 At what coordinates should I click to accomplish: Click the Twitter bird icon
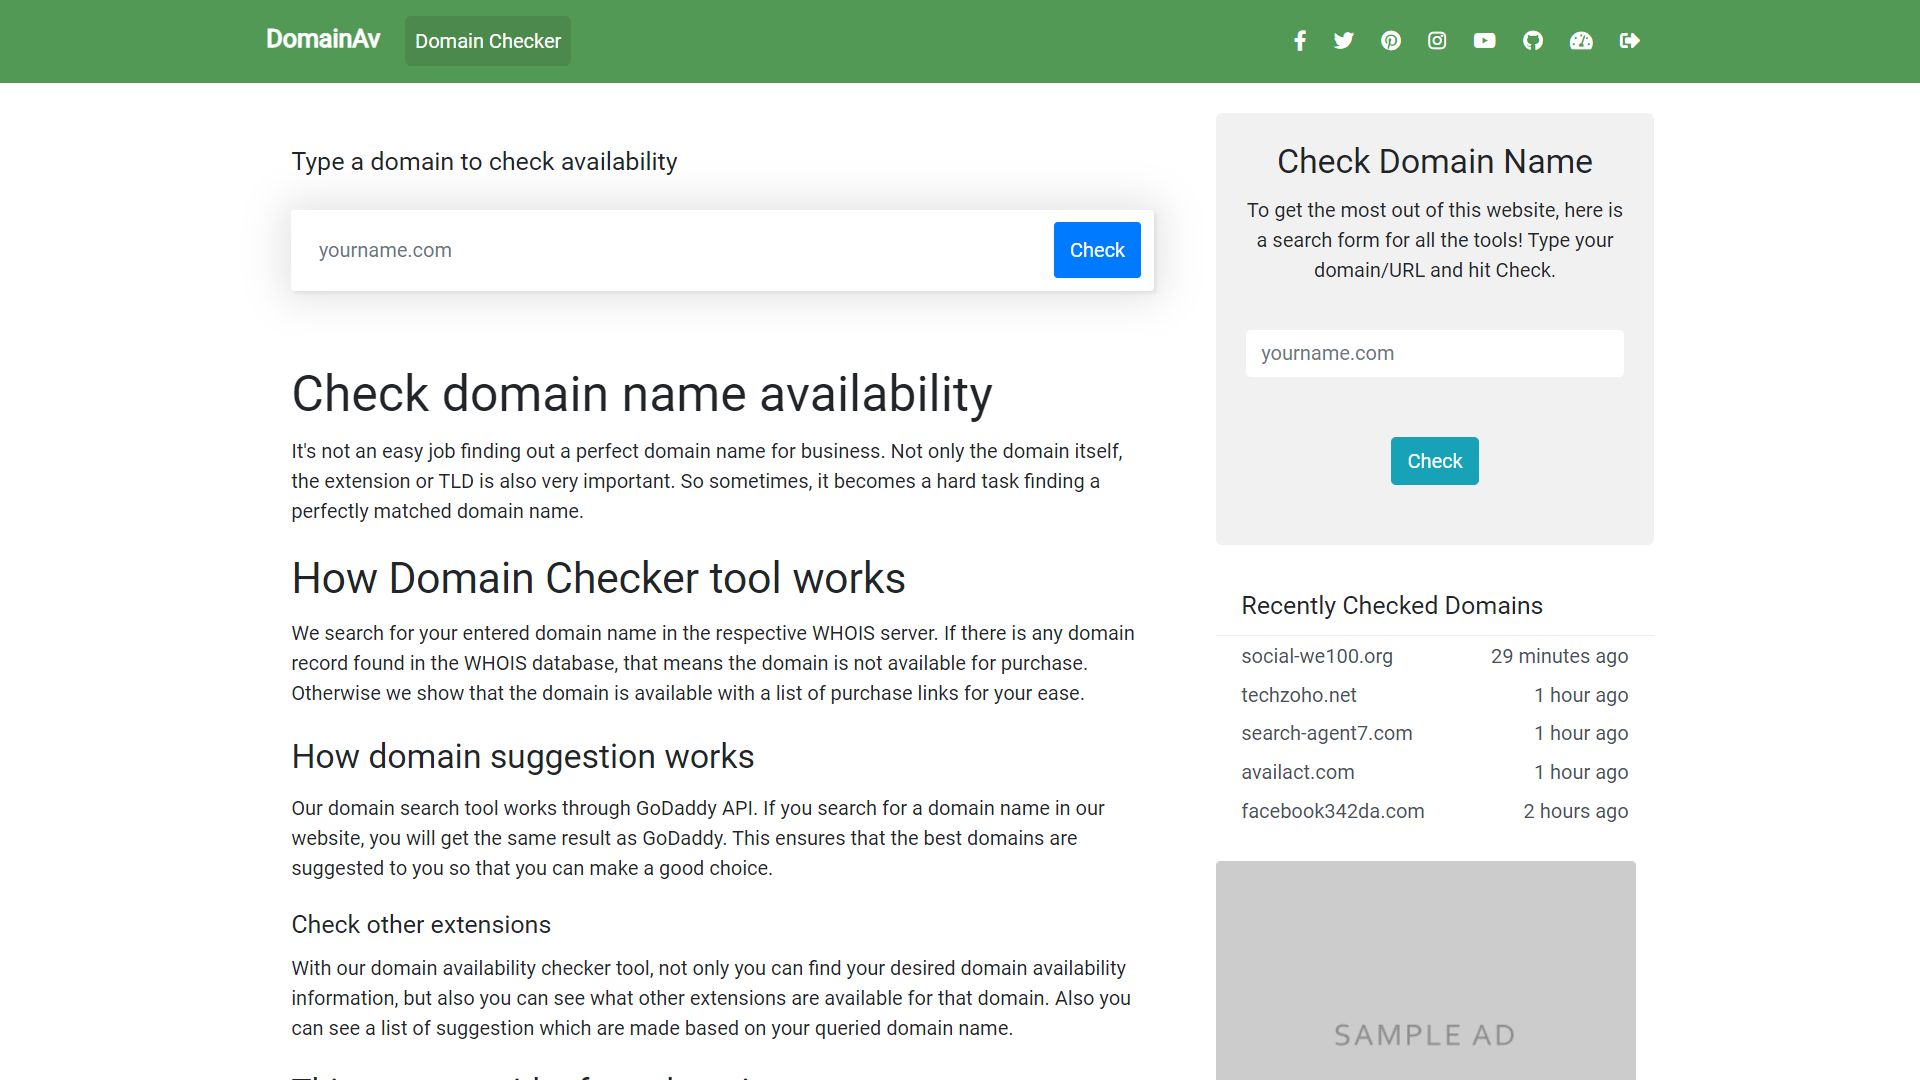coord(1343,41)
